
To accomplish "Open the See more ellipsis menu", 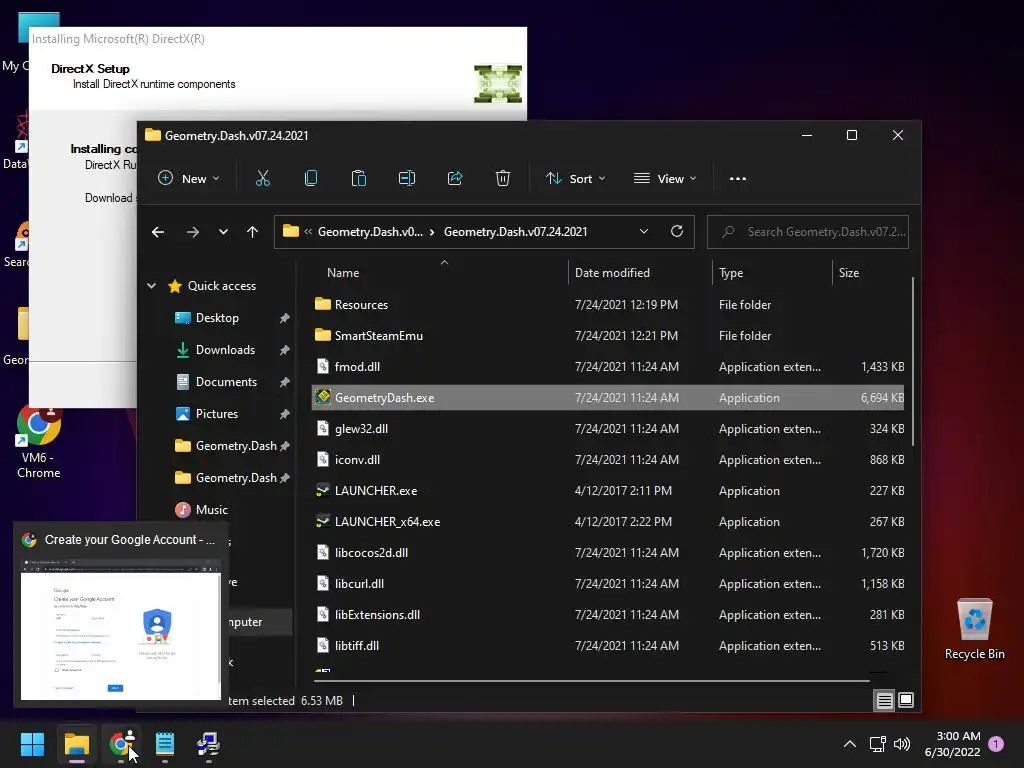I will (737, 178).
